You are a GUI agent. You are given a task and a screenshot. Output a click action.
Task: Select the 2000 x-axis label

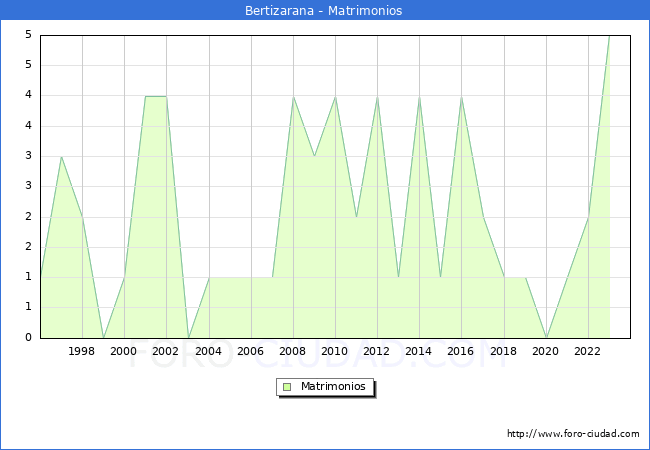(x=124, y=351)
